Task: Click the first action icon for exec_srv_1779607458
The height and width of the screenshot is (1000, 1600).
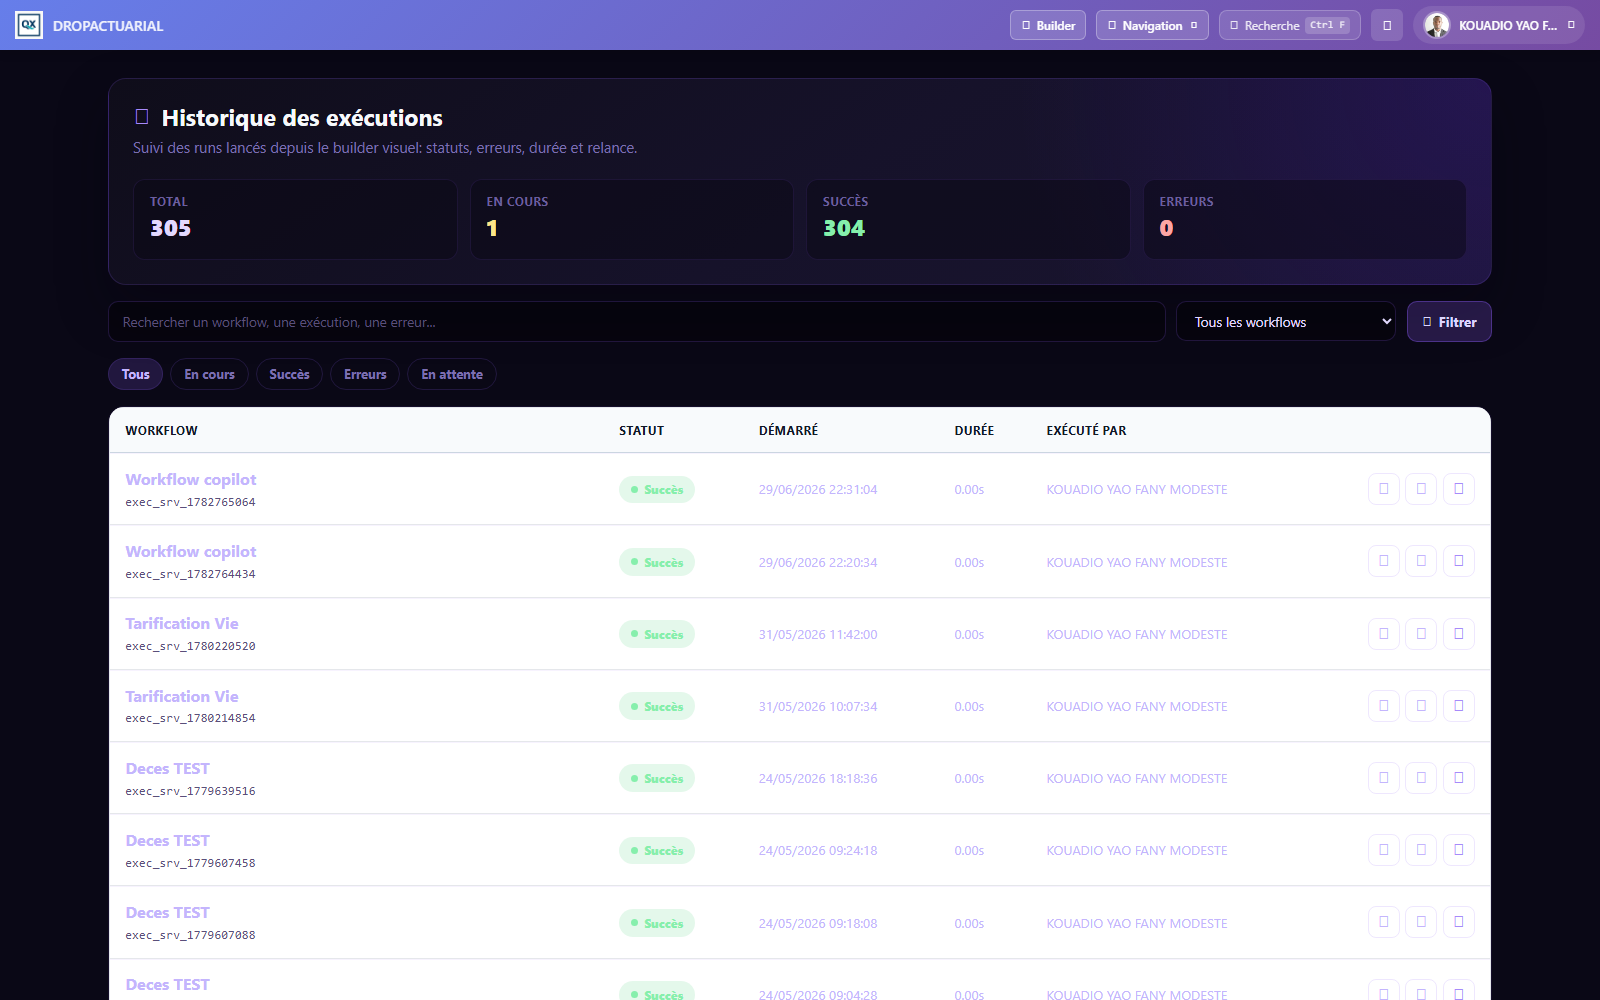Action: pyautogui.click(x=1384, y=850)
